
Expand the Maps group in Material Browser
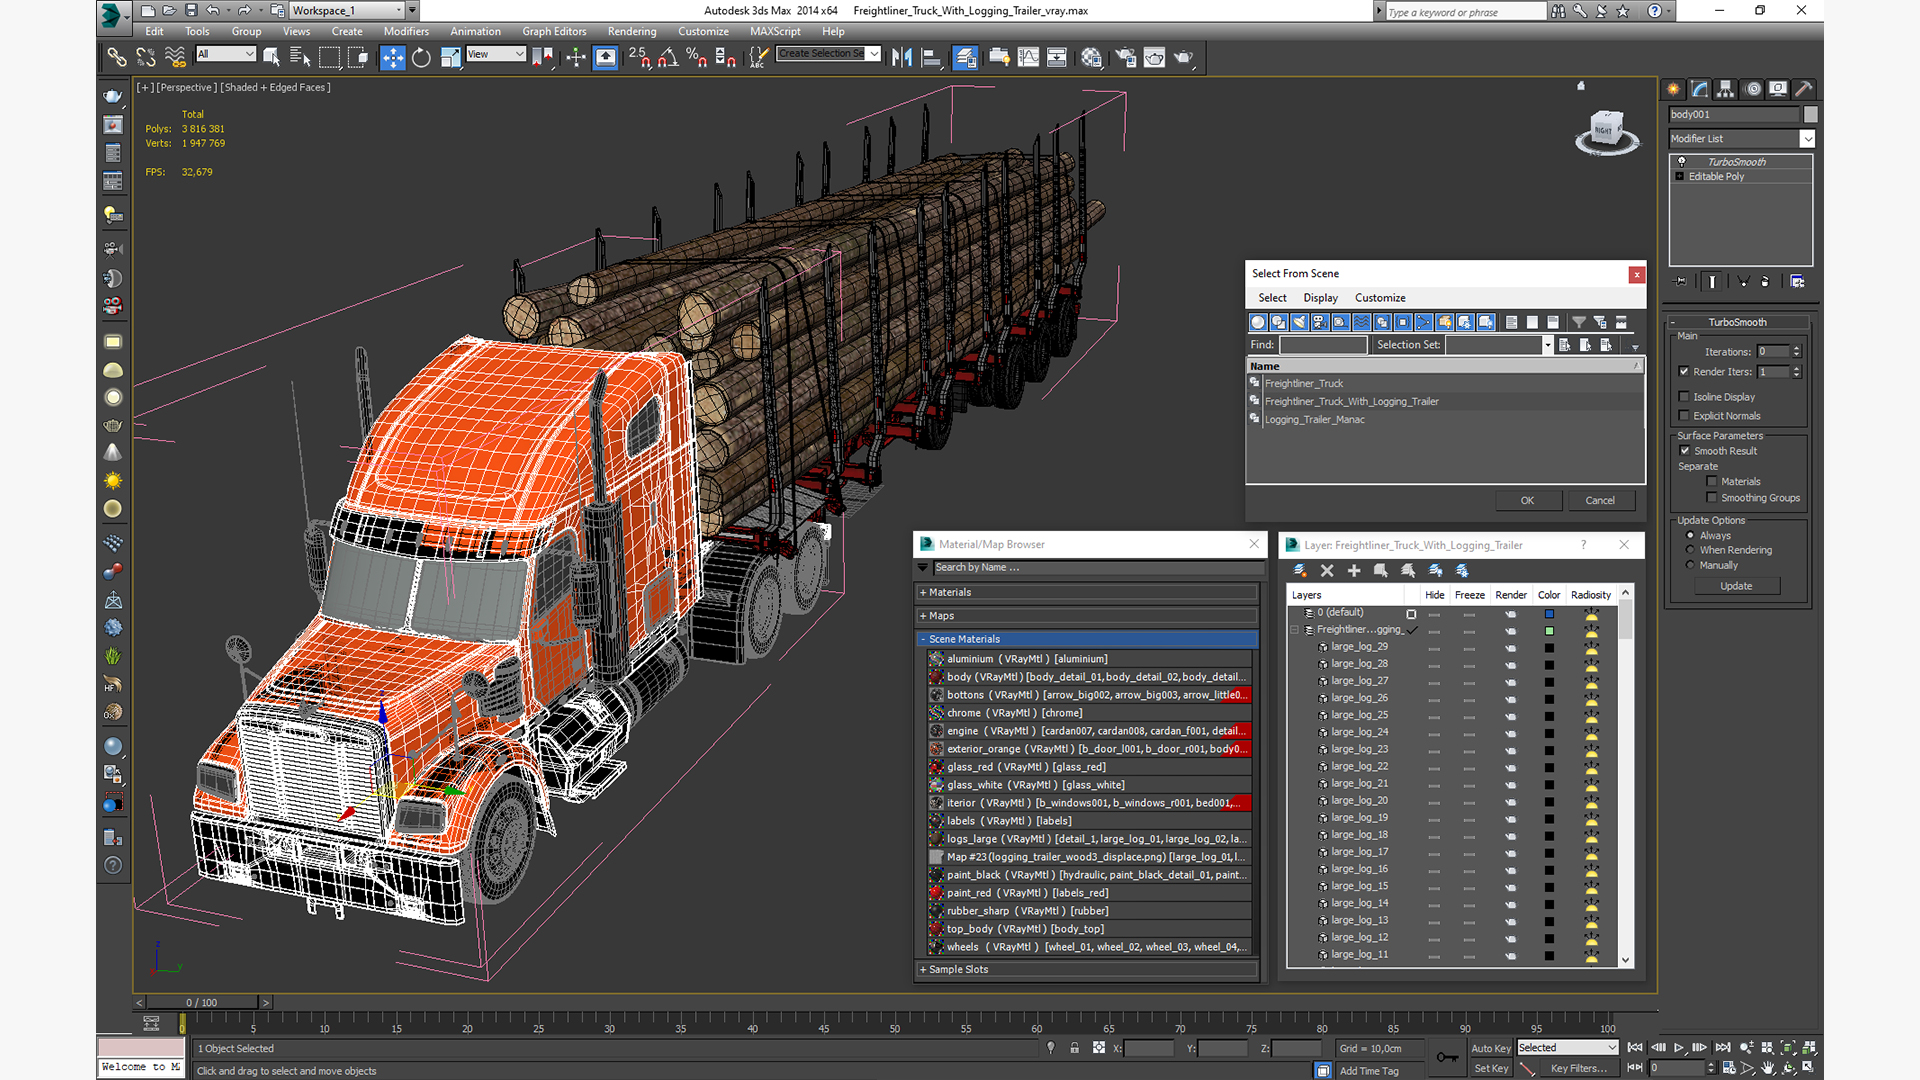click(x=1087, y=616)
